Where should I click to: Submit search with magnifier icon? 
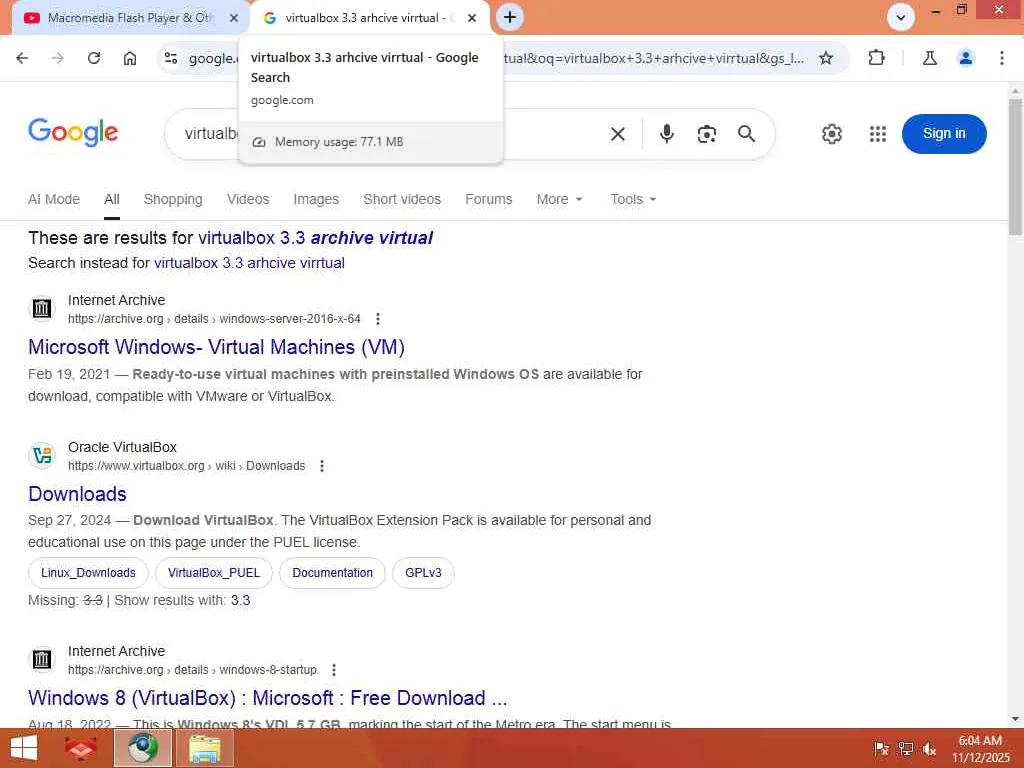(746, 134)
